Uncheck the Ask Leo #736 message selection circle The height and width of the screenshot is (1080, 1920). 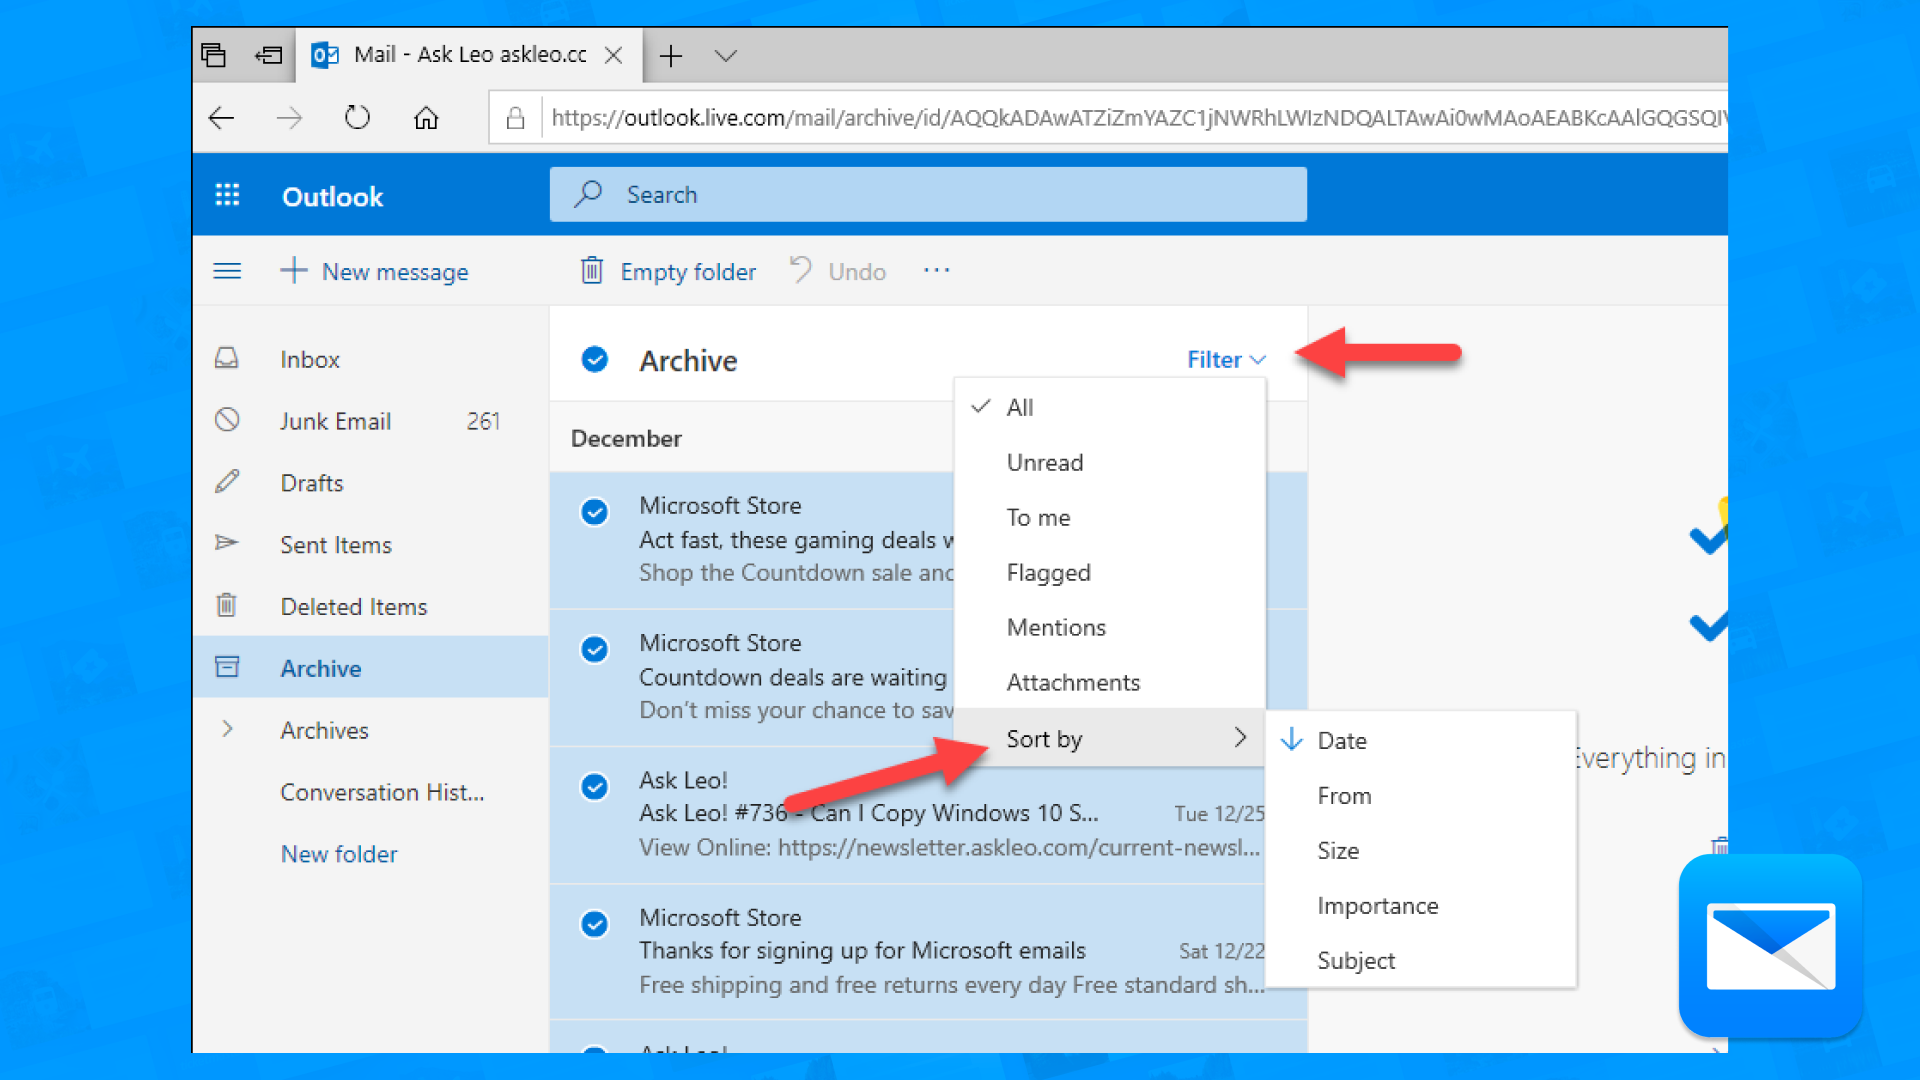(595, 787)
